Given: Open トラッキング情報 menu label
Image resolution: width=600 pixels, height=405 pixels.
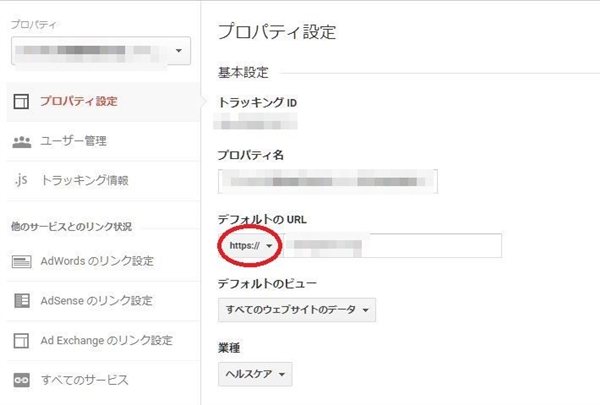Looking at the screenshot, I should pos(84,181).
